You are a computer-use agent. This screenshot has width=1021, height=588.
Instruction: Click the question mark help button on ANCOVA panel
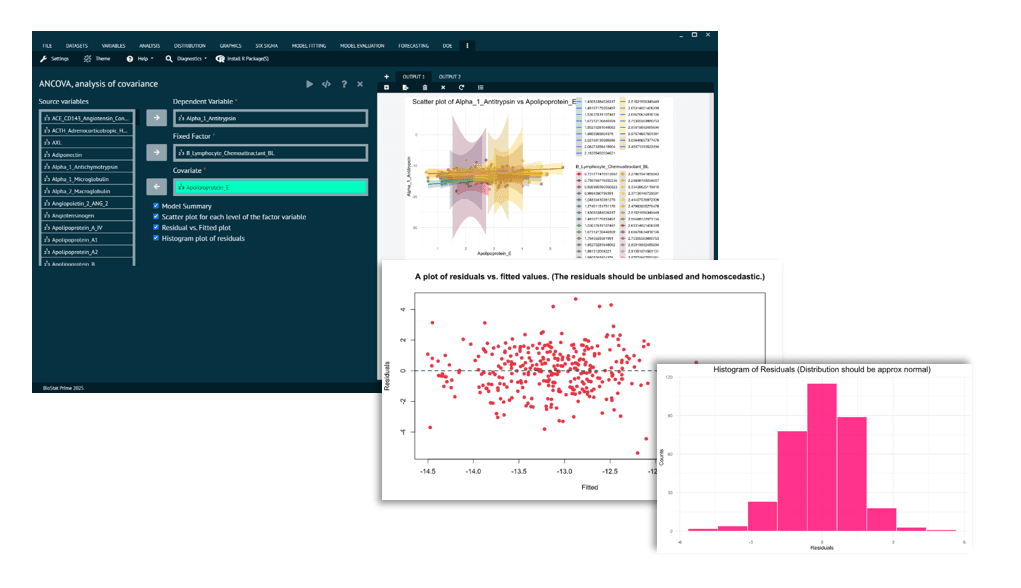click(344, 85)
